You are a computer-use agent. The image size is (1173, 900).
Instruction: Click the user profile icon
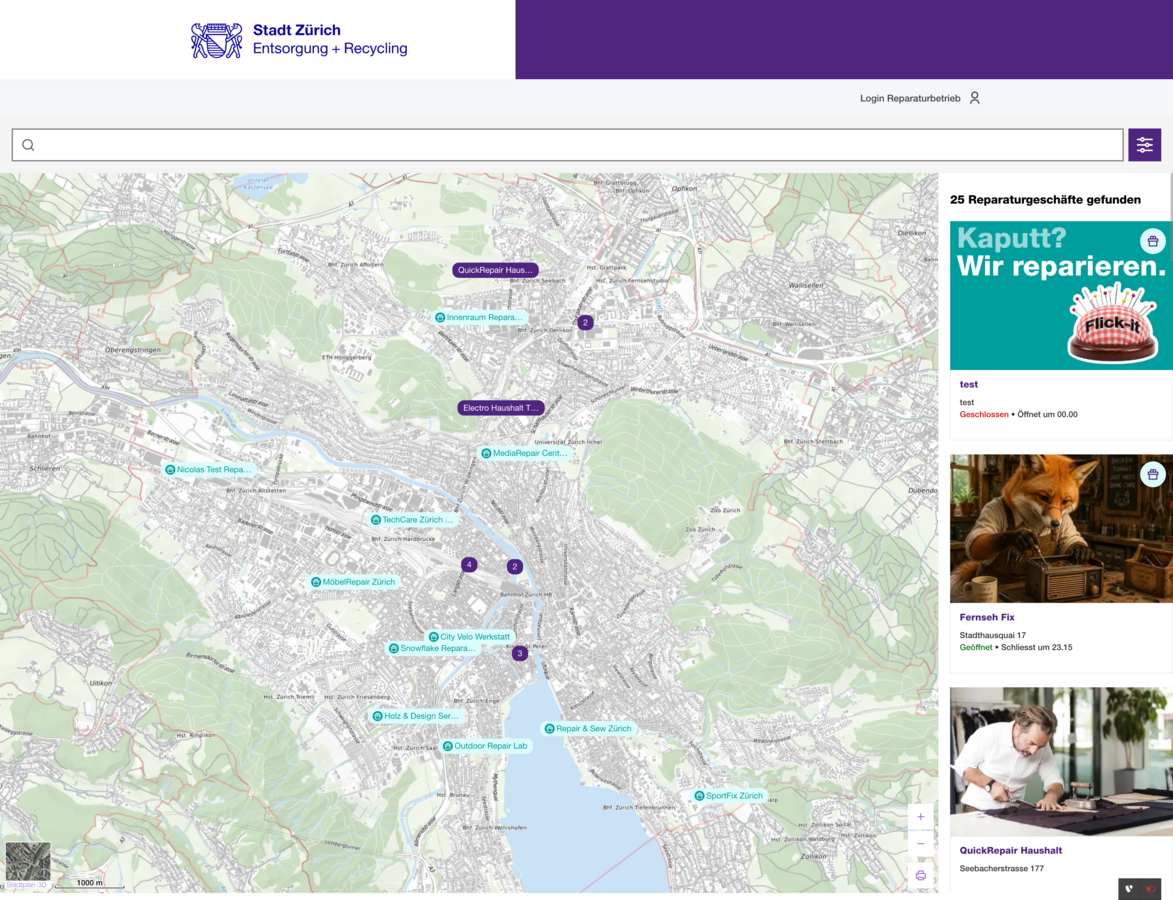975,98
